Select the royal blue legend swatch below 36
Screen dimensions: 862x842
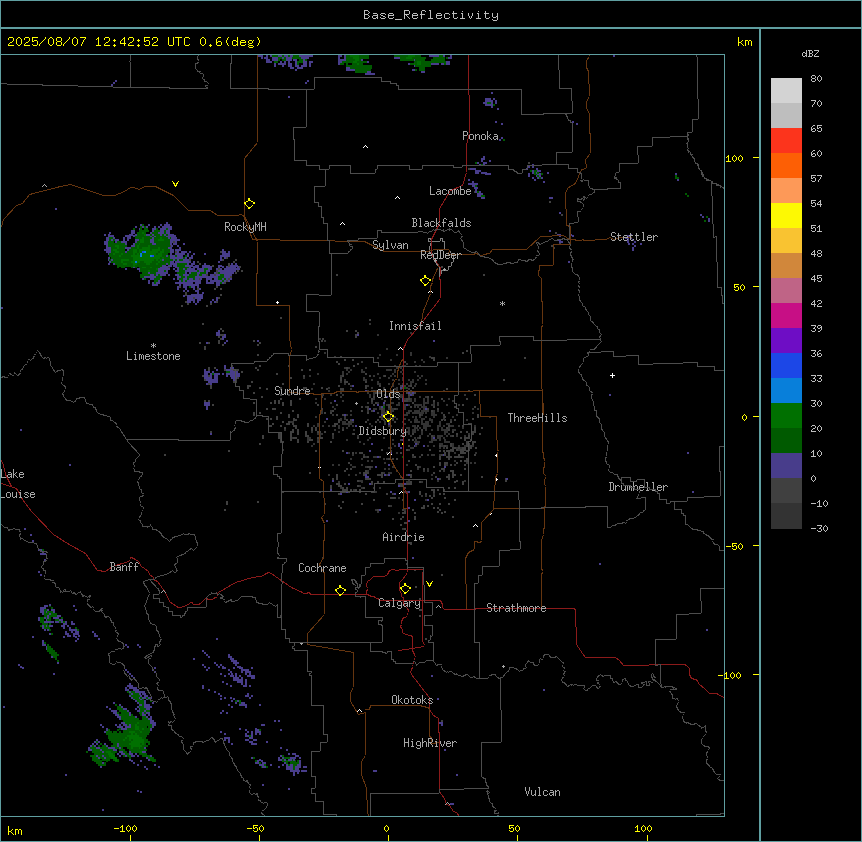point(786,365)
